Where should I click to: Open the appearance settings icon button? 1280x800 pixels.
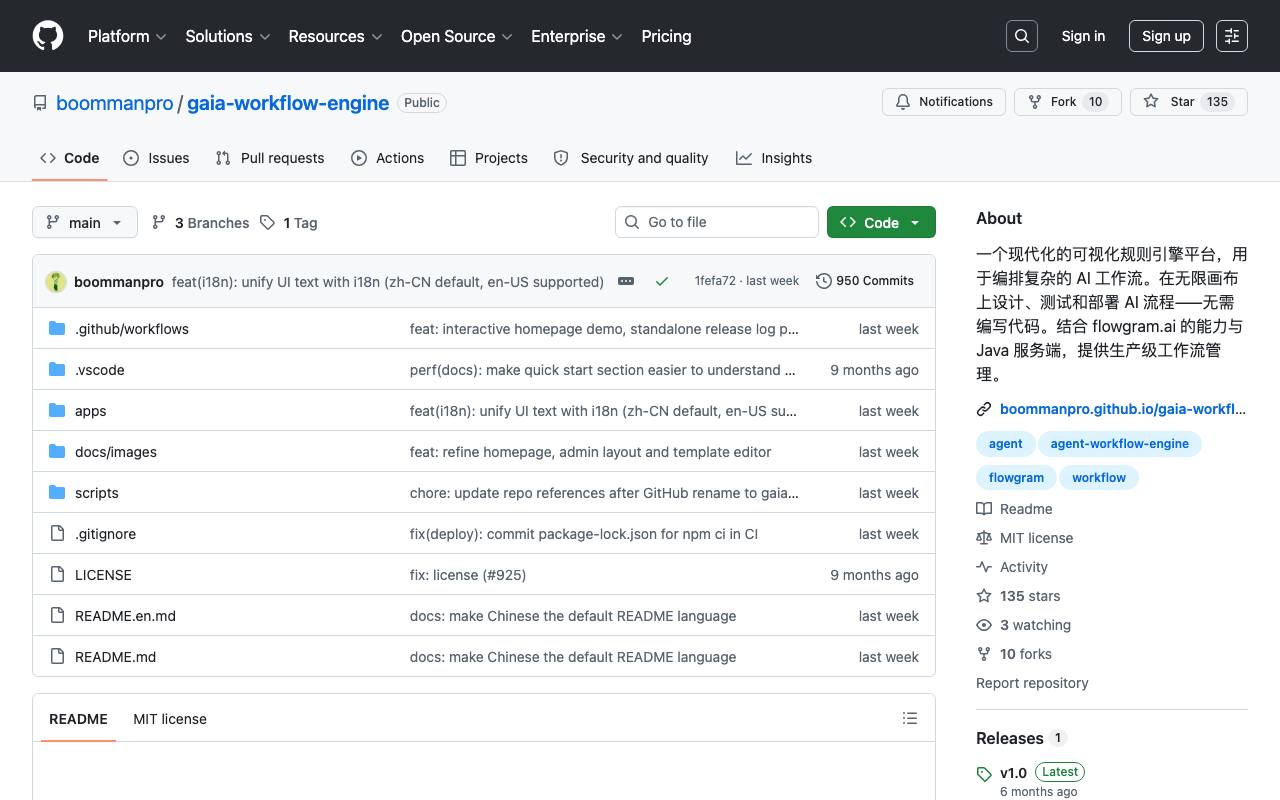tap(1232, 36)
